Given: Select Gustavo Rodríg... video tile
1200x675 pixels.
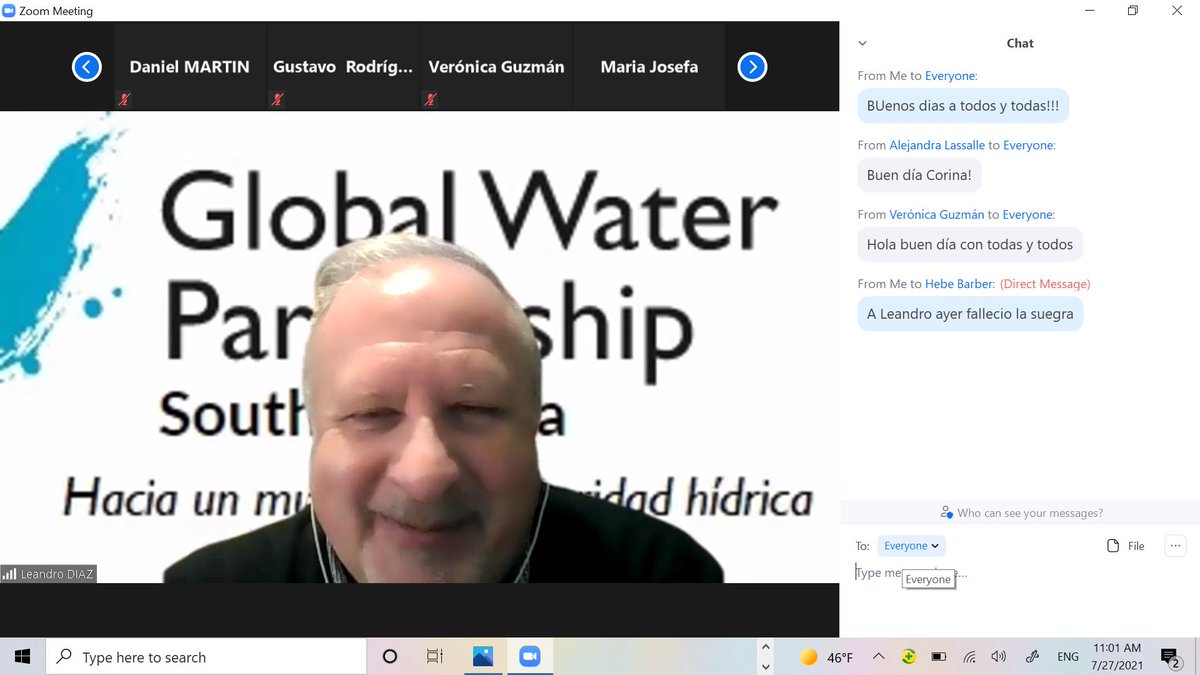Looking at the screenshot, I should point(343,67).
